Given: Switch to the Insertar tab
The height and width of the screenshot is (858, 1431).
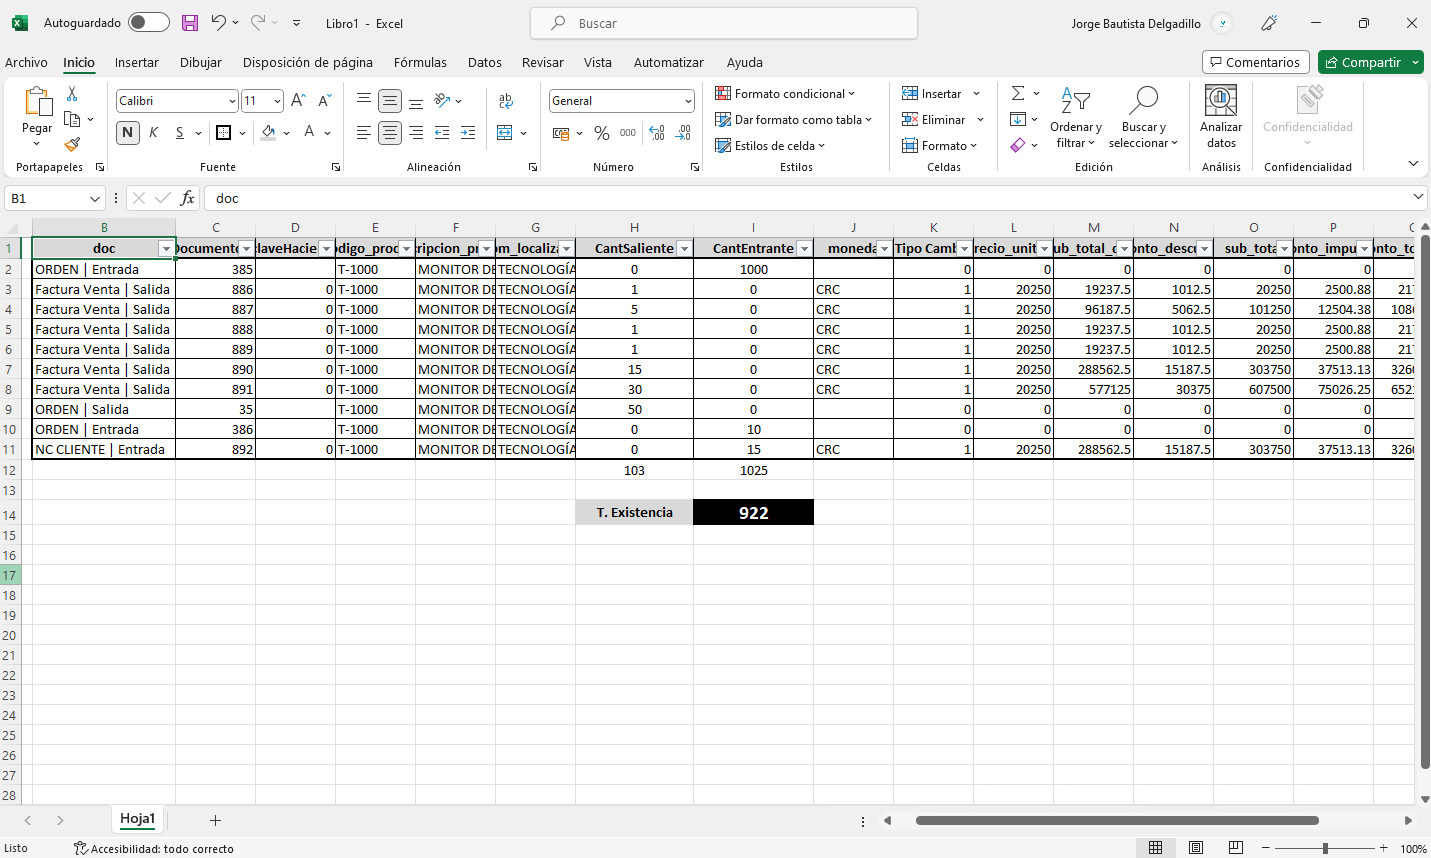Looking at the screenshot, I should point(137,62).
